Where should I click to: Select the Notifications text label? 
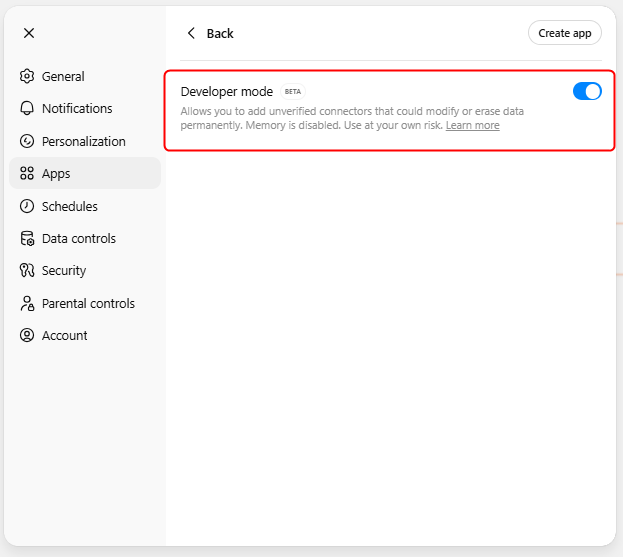click(77, 108)
